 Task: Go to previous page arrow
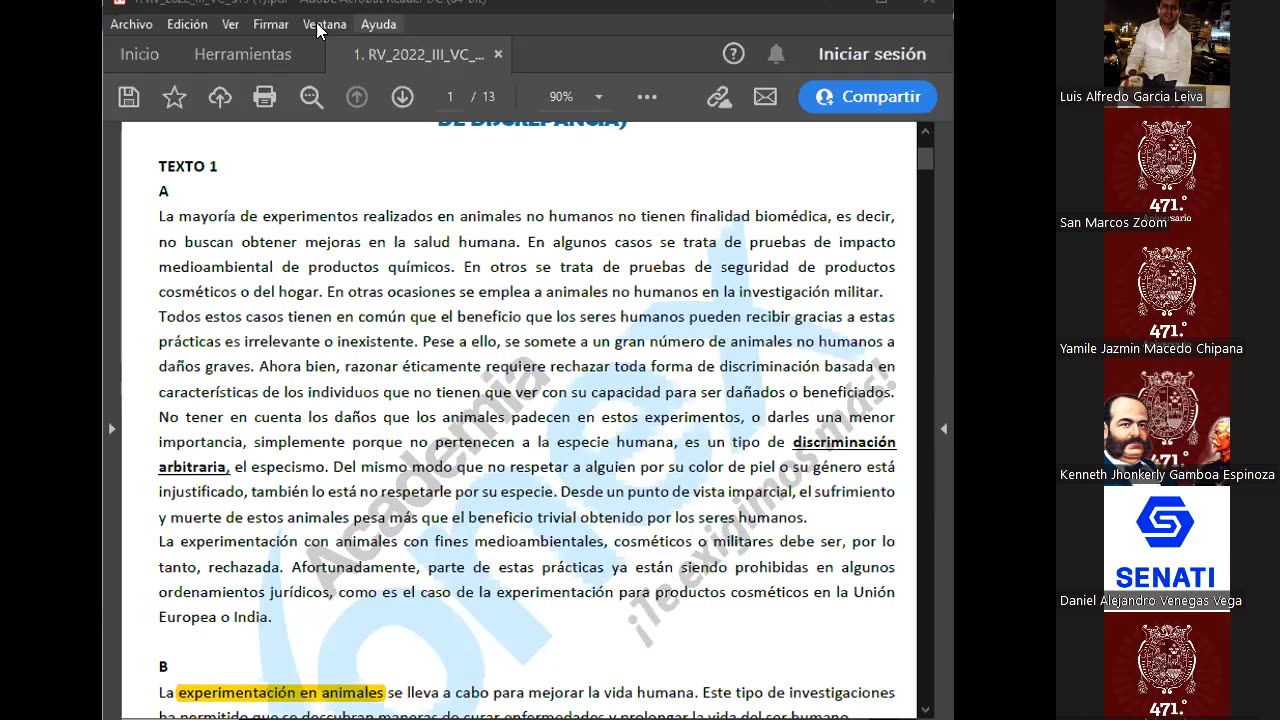click(x=357, y=97)
